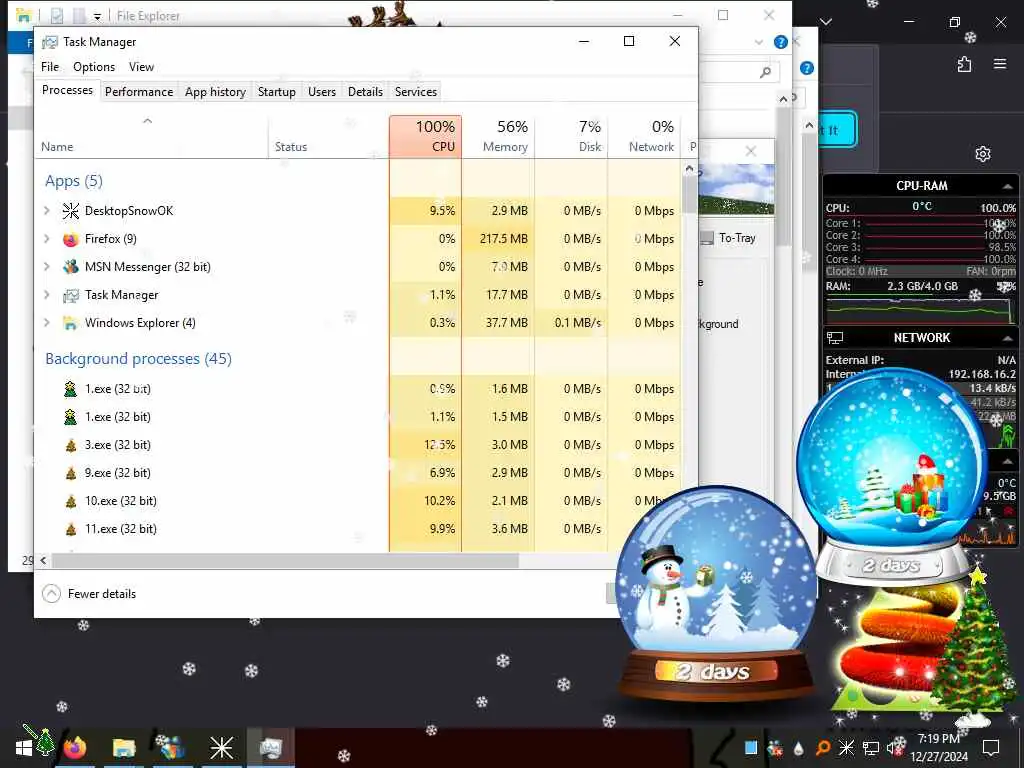
Task: Click the gifts snow globe widget
Action: click(892, 477)
